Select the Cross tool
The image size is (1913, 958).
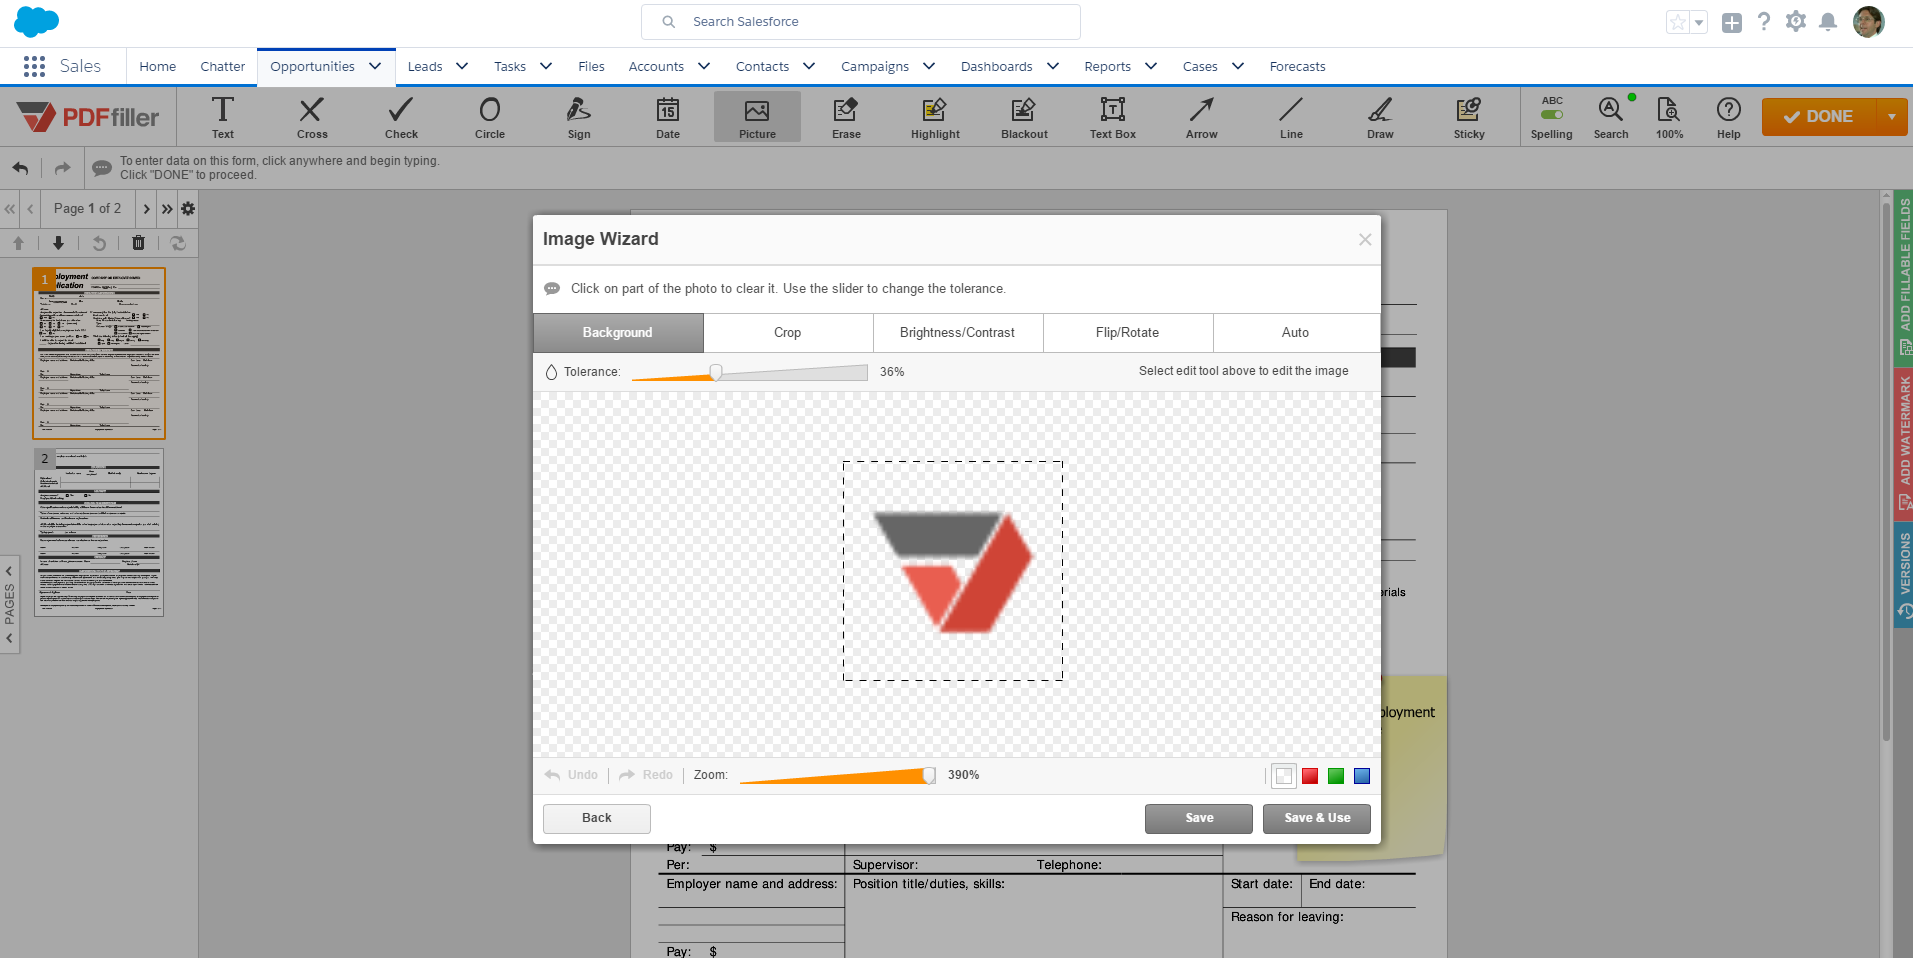[312, 116]
